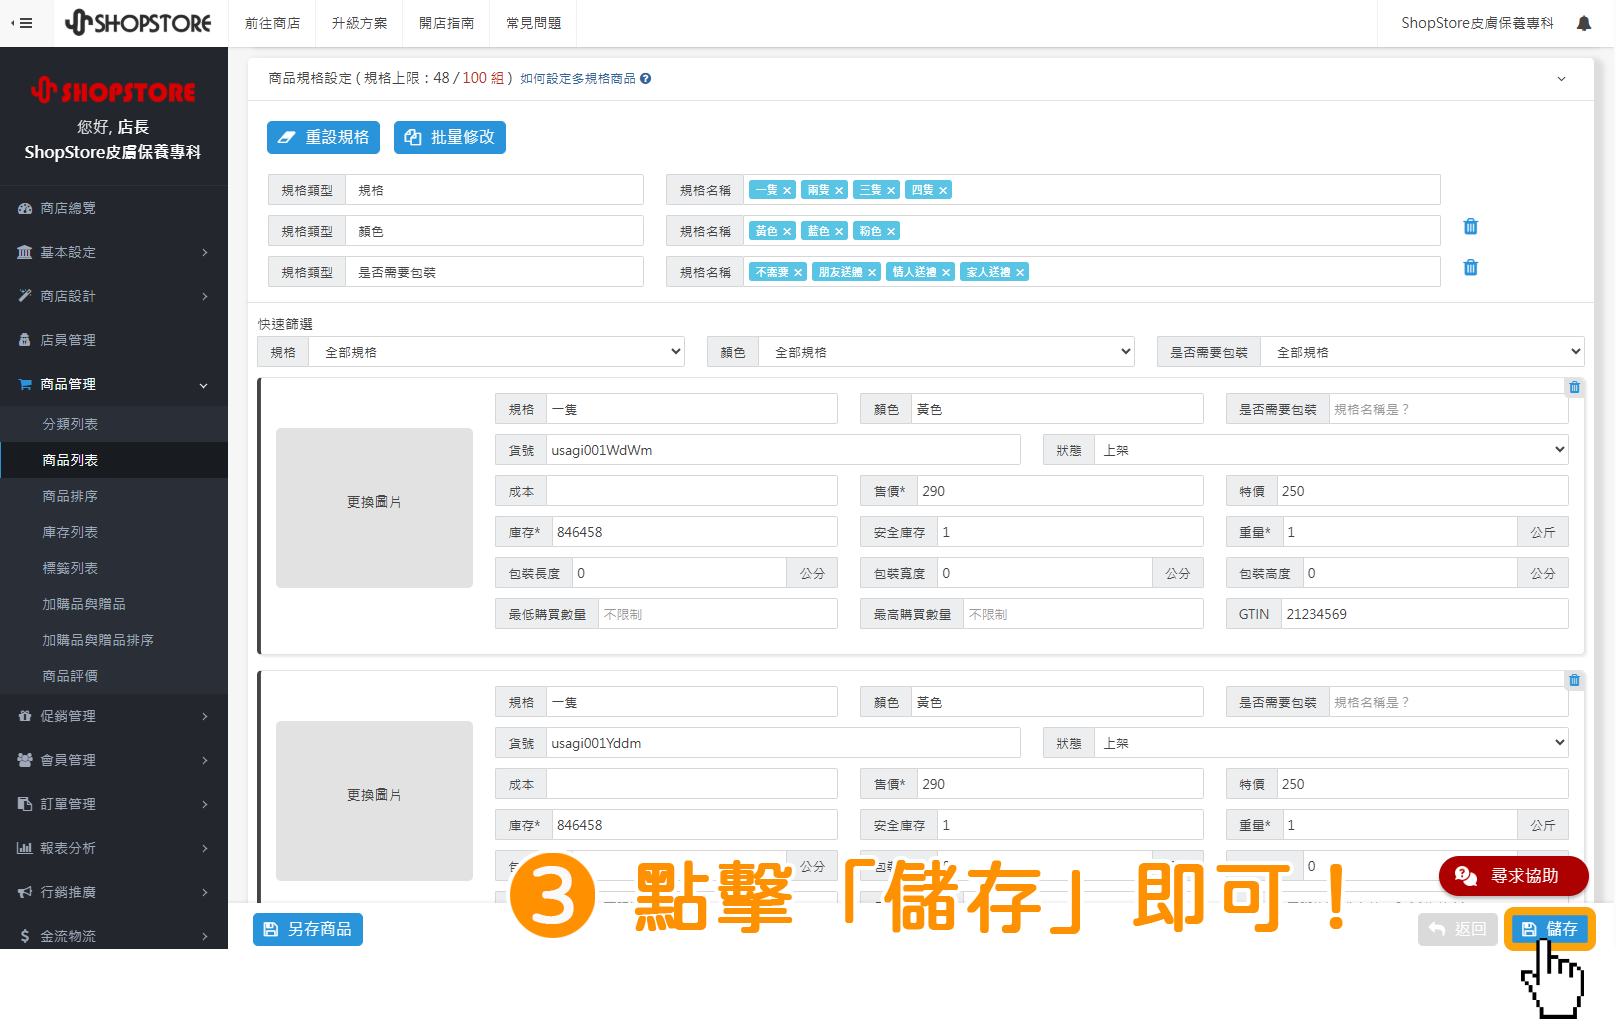
Task: Open 前往商店 in top navigation
Action: [272, 23]
